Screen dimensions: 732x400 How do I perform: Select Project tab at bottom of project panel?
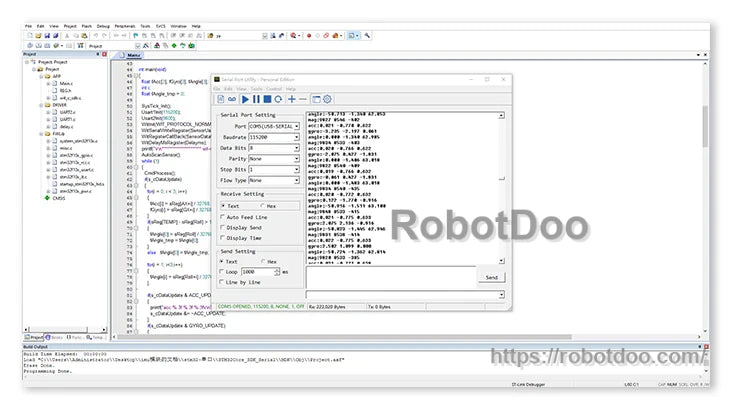point(34,337)
